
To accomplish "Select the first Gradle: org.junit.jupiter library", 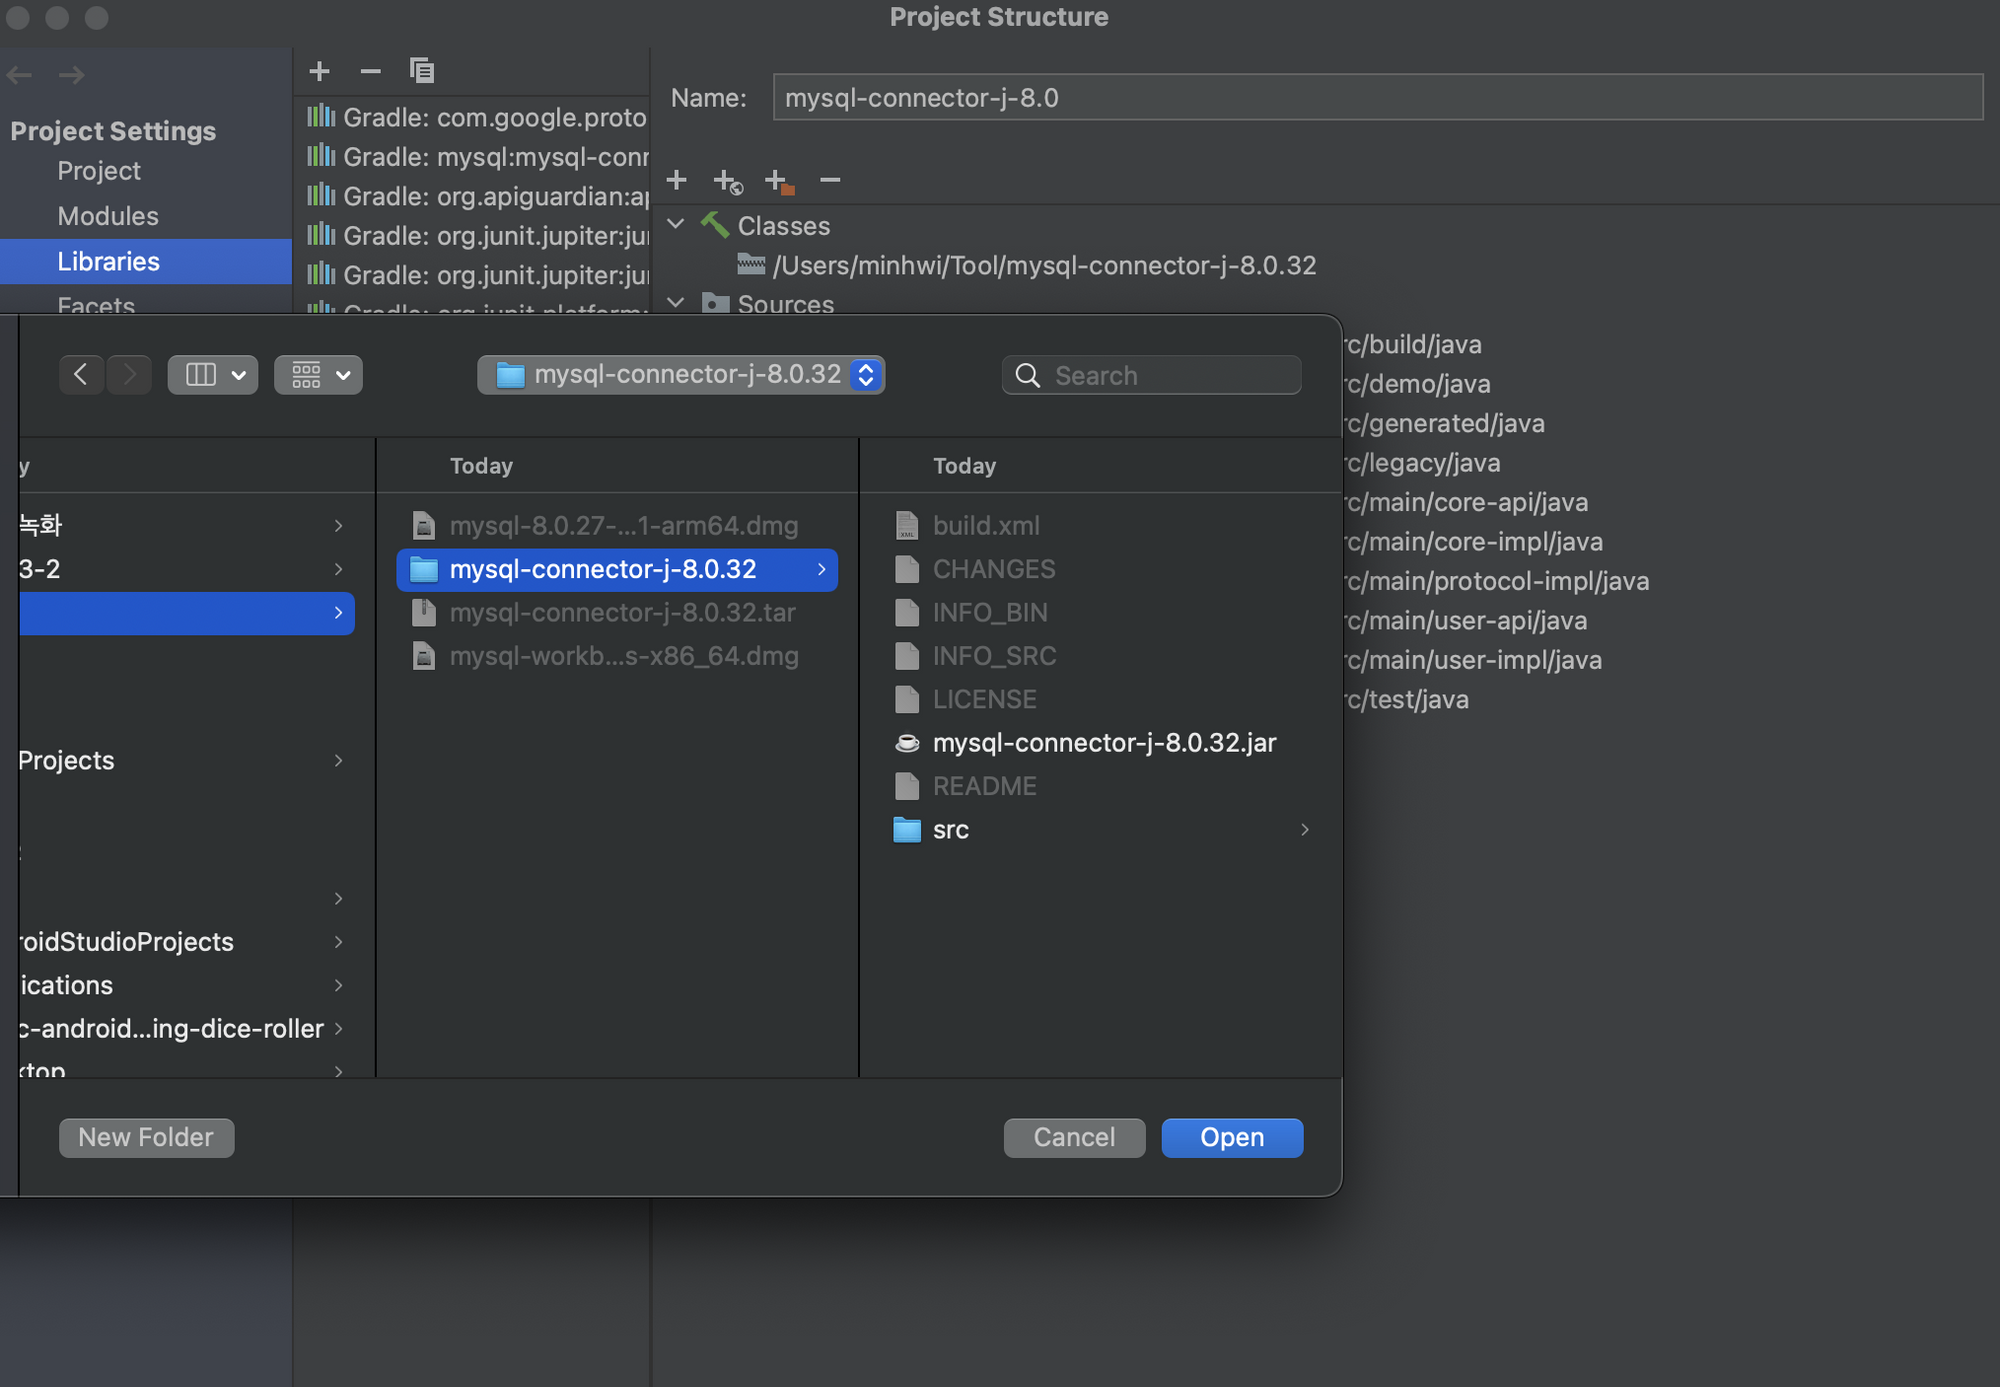I will point(477,235).
